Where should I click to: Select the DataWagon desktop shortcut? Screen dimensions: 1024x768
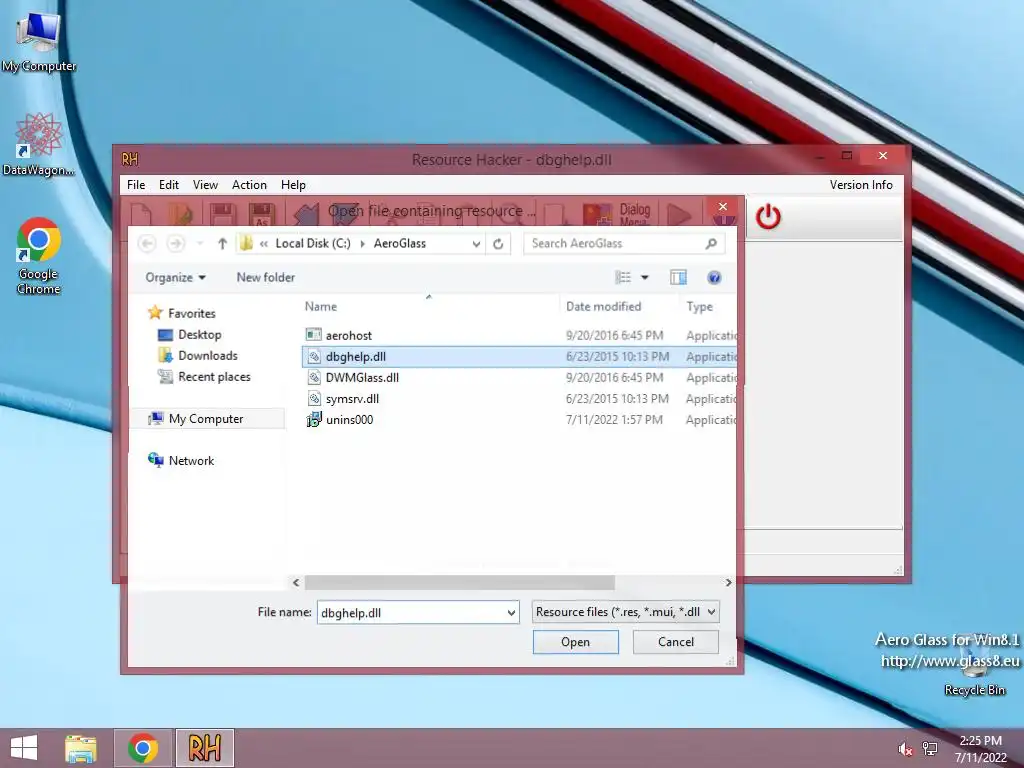coord(39,144)
